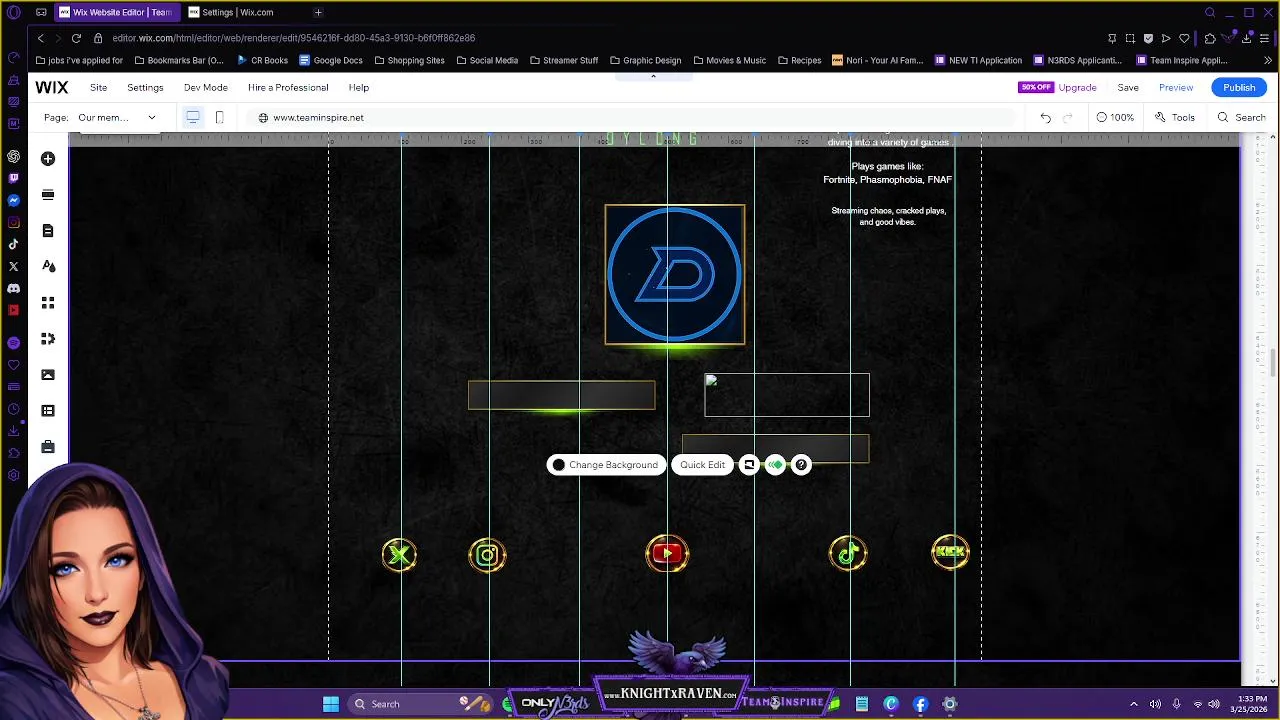The image size is (1280, 720).
Task: Open the Help menu
Action: (x=359, y=88)
